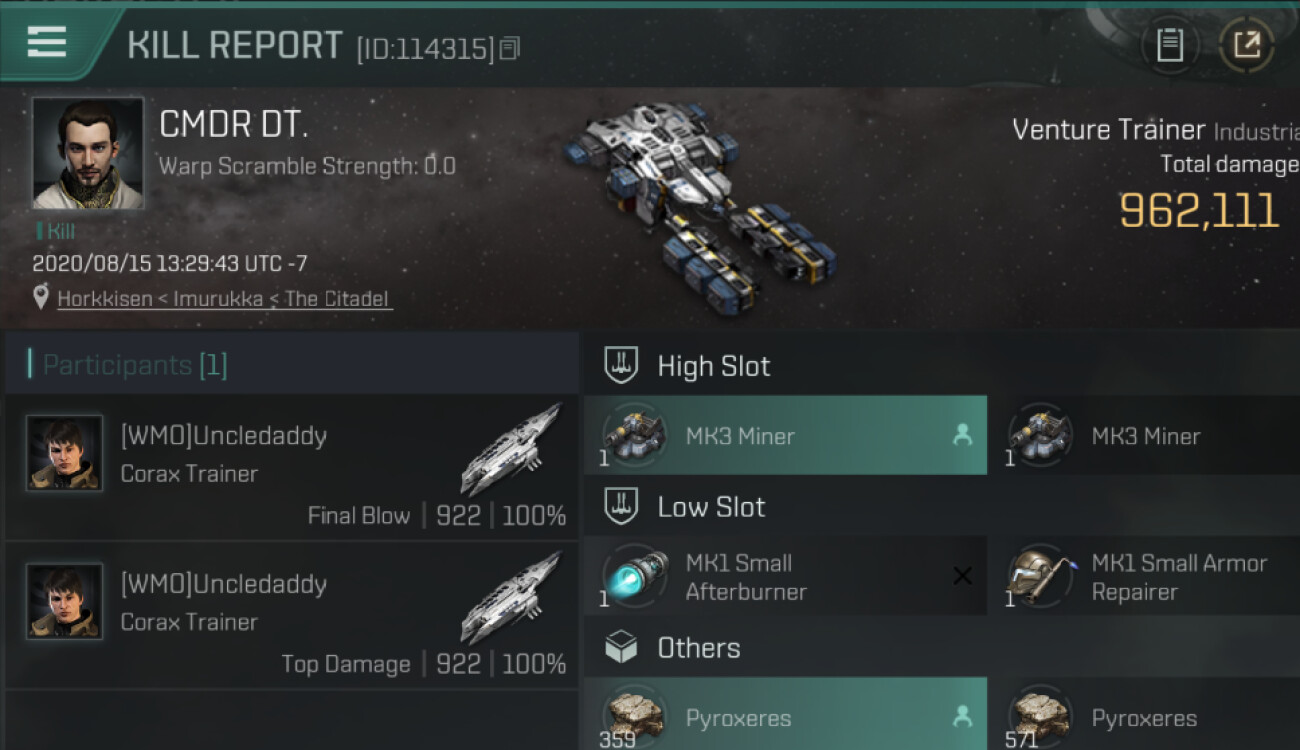Open the notes clipboard icon
This screenshot has height=750, width=1300.
click(1170, 45)
